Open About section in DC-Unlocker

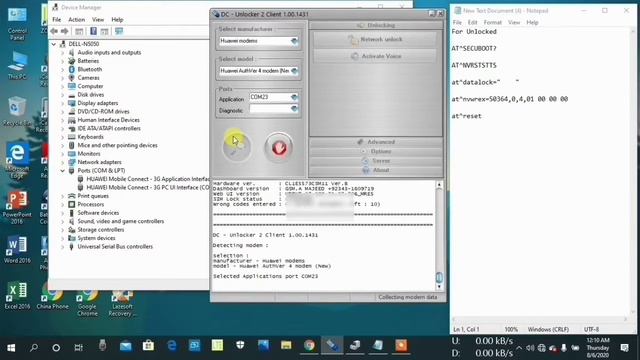(x=376, y=170)
